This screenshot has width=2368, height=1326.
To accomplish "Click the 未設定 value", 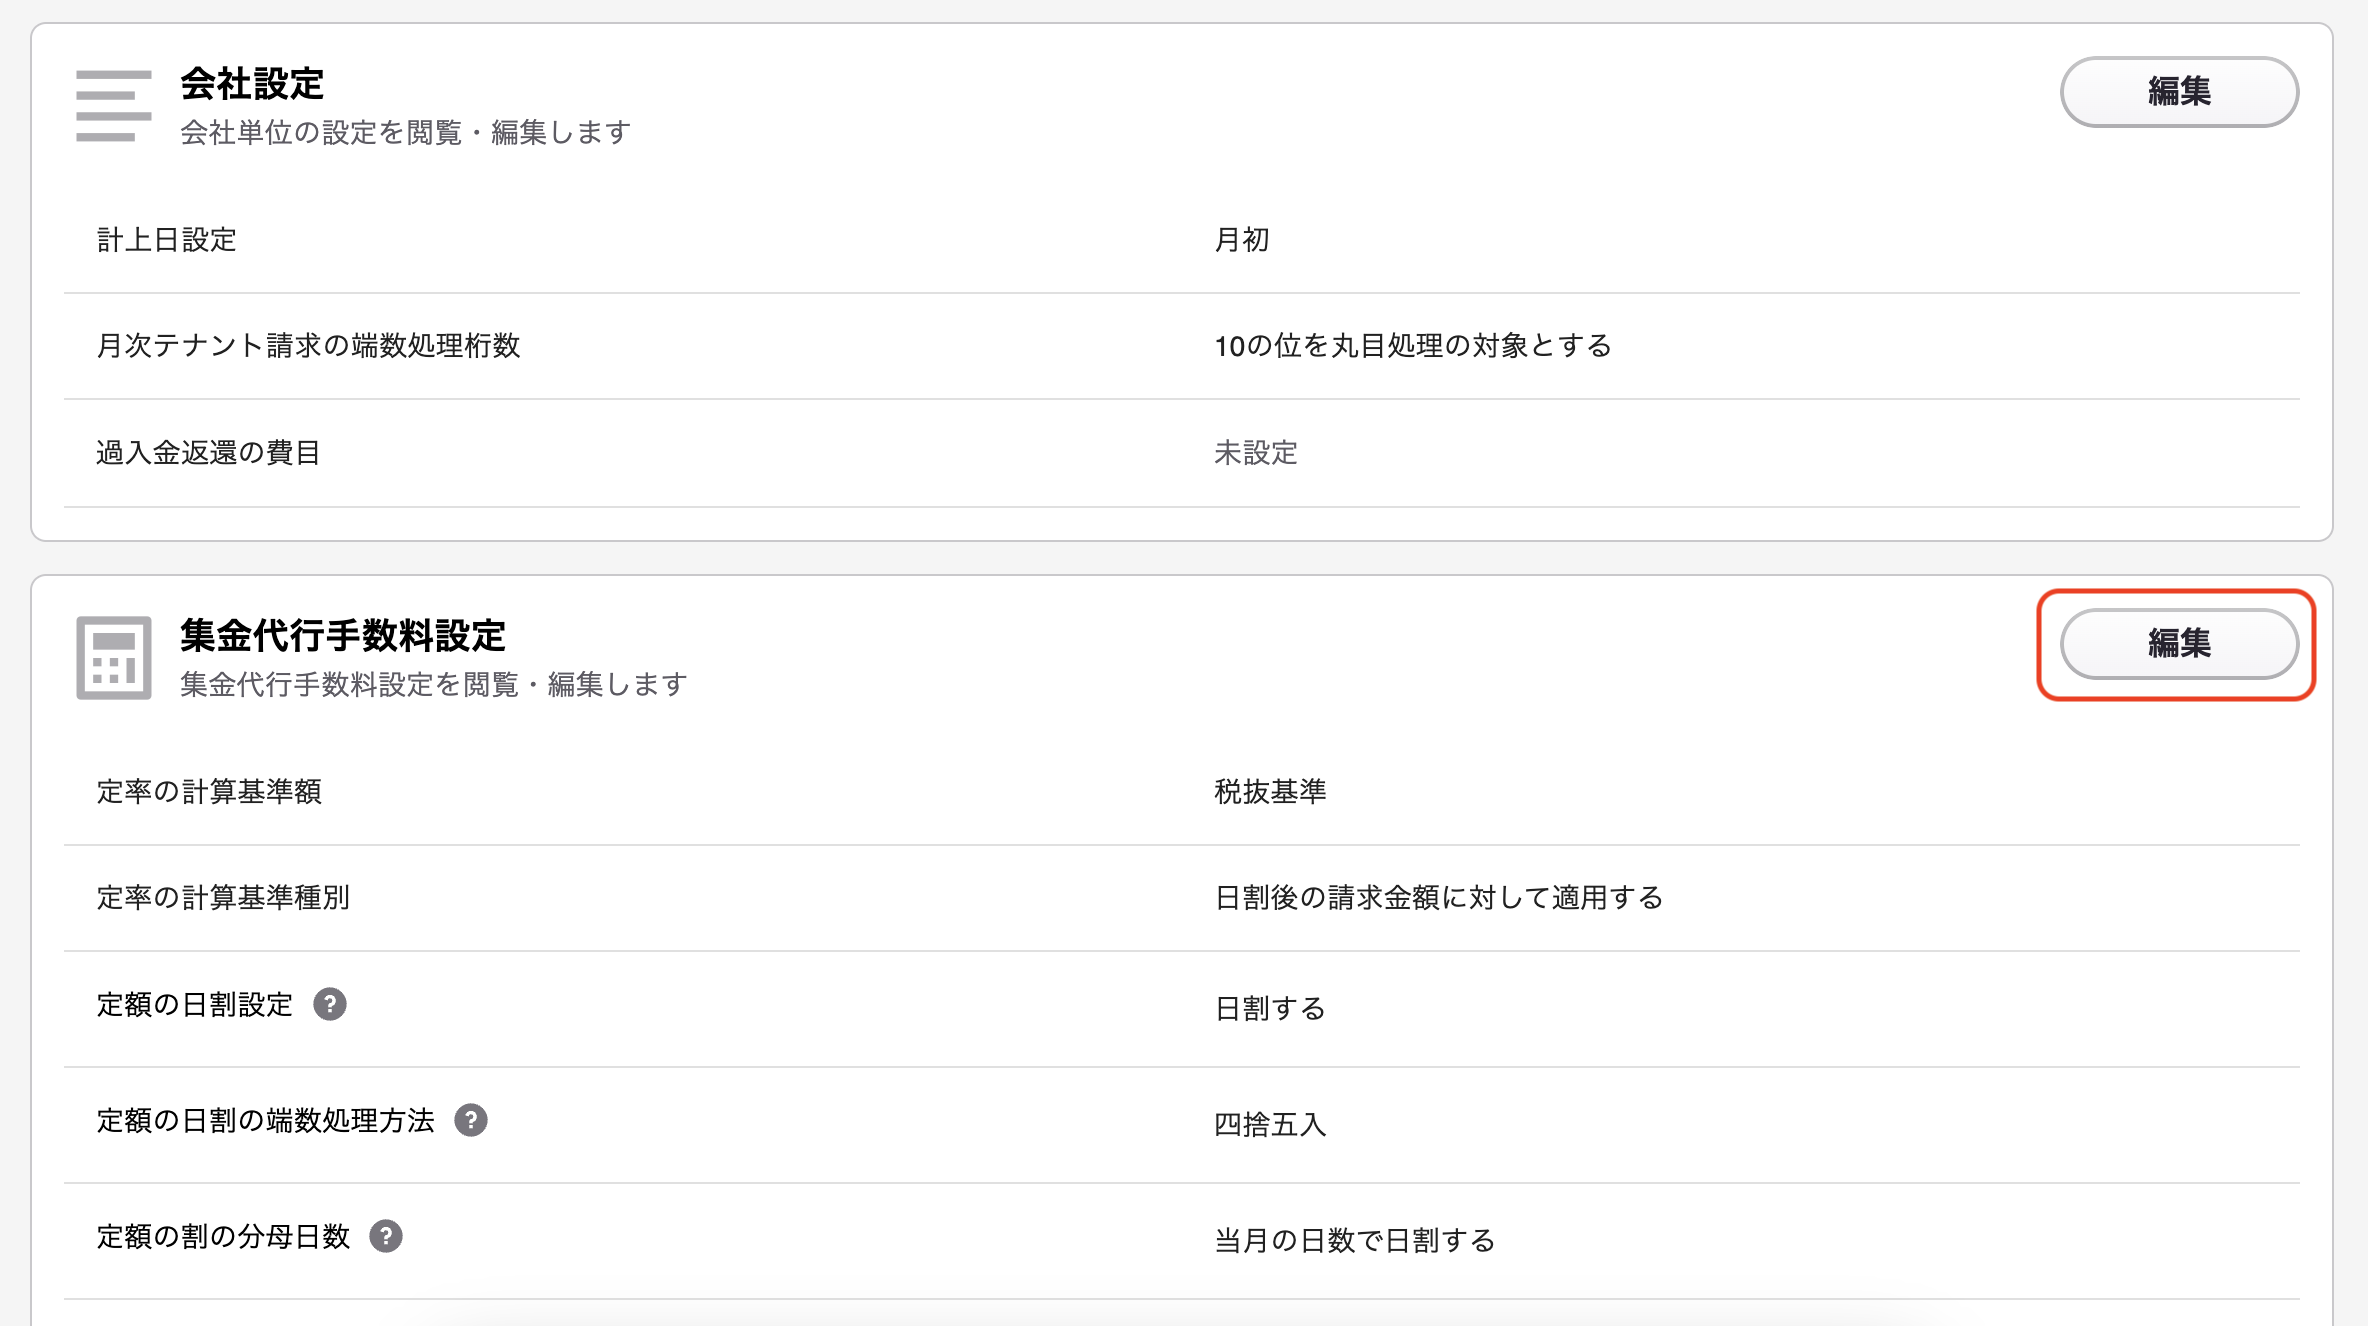I will point(1255,453).
